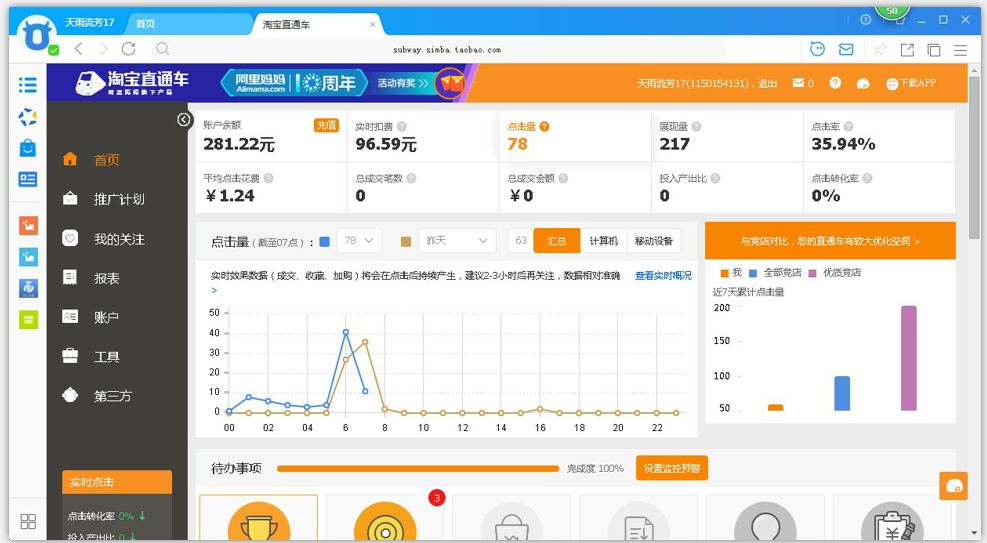Open 账户 in the navigation menu

(x=106, y=318)
